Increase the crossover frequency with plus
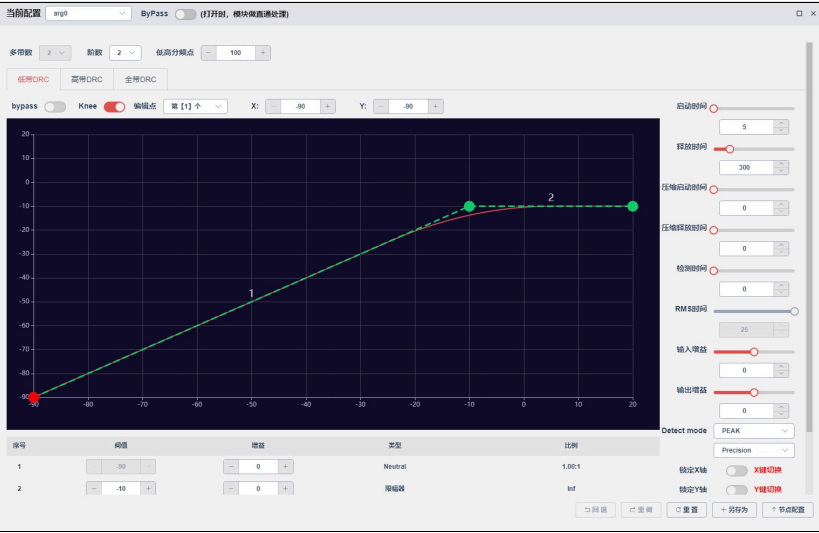 pyautogui.click(x=263, y=53)
